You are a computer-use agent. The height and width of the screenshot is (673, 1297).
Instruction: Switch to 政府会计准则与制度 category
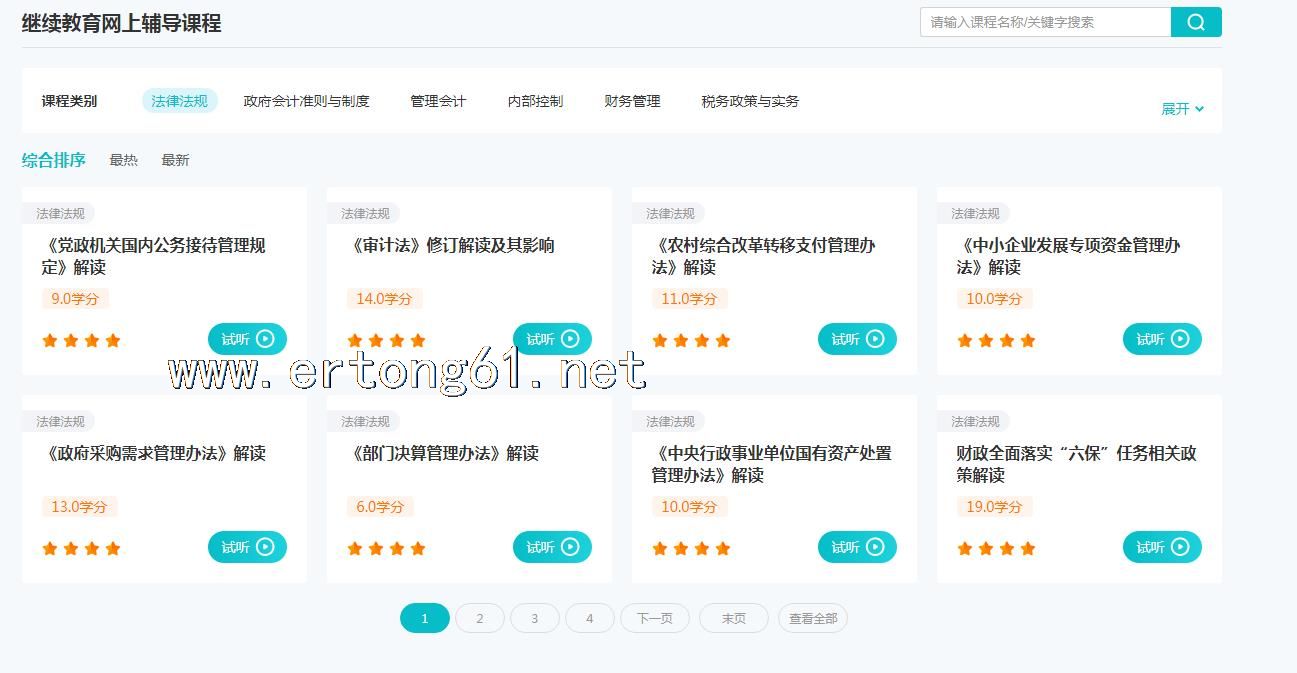306,101
